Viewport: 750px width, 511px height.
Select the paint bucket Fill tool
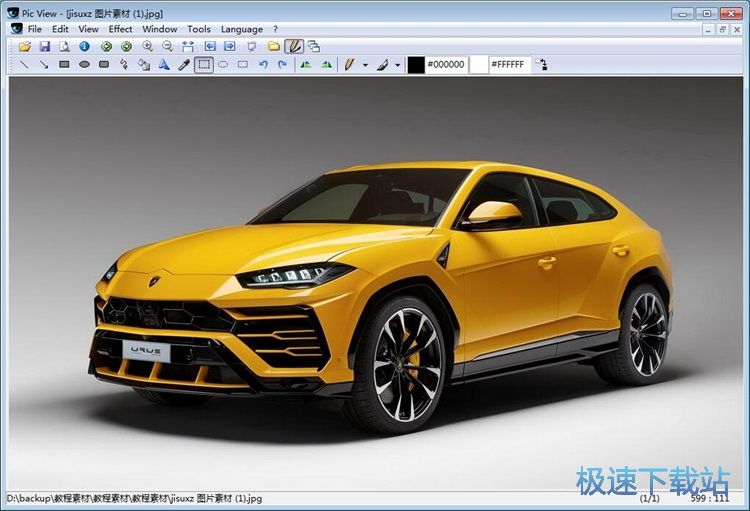pyautogui.click(x=144, y=64)
